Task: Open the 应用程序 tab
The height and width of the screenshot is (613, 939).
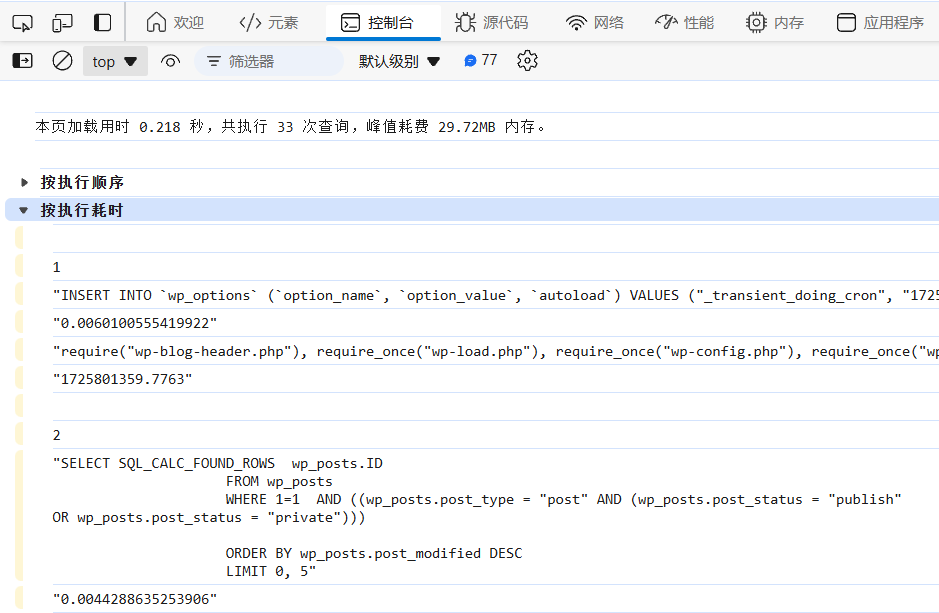Action: [880, 23]
